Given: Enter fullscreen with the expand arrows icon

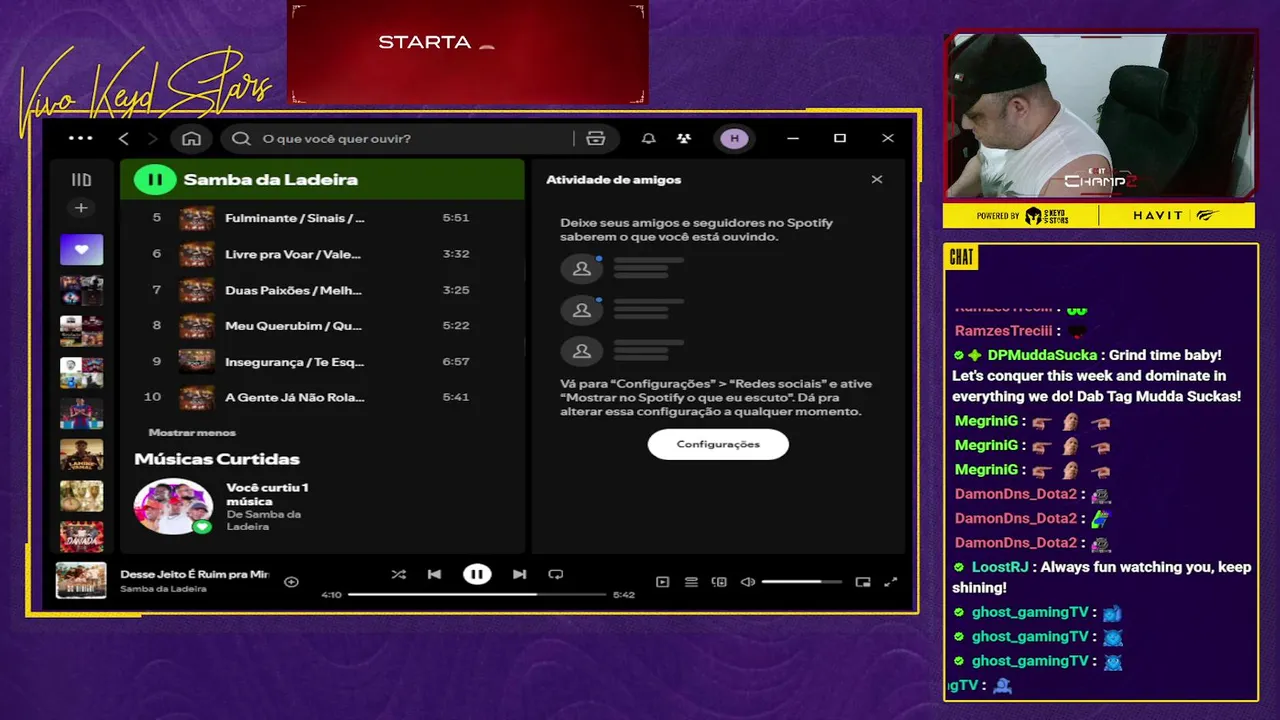Looking at the screenshot, I should click(891, 582).
